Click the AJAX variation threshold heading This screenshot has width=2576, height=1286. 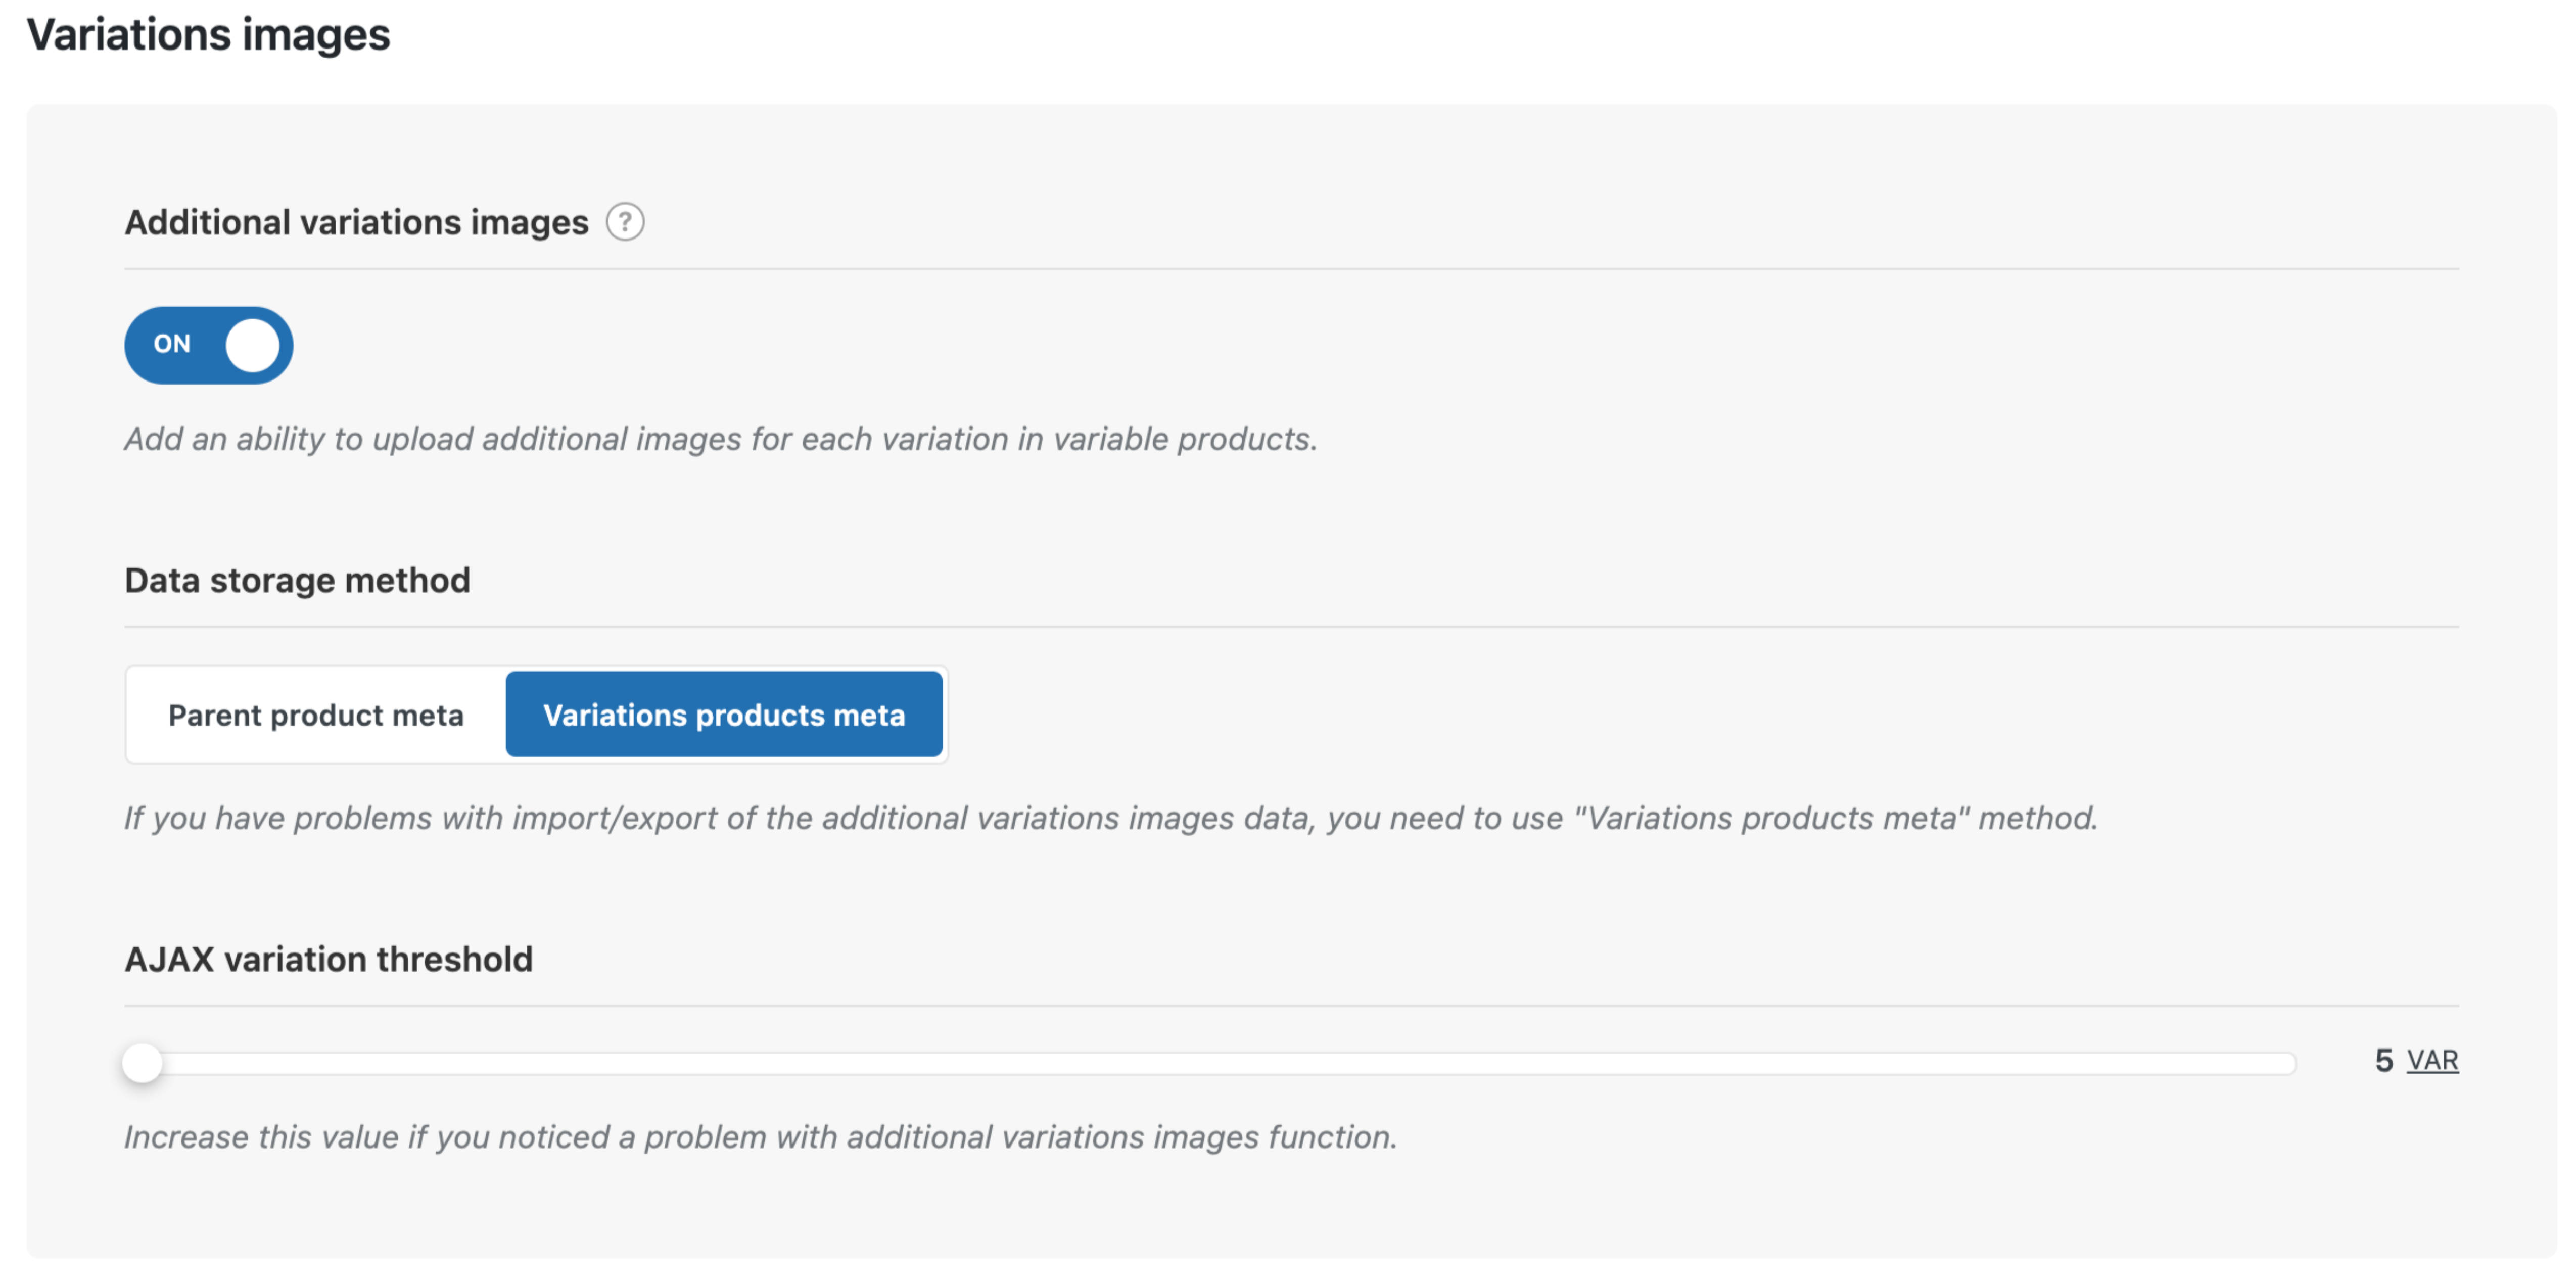coord(328,959)
